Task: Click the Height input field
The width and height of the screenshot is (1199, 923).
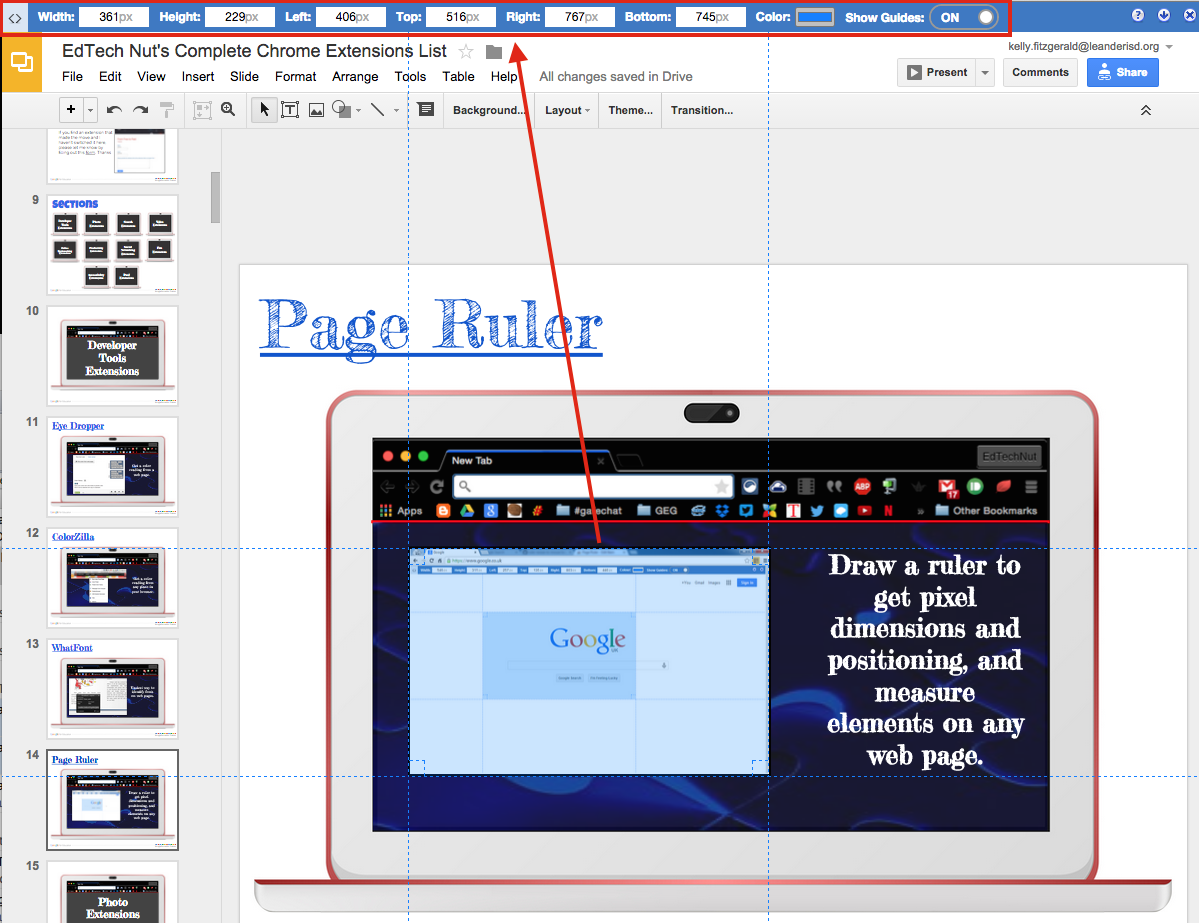Action: 241,17
